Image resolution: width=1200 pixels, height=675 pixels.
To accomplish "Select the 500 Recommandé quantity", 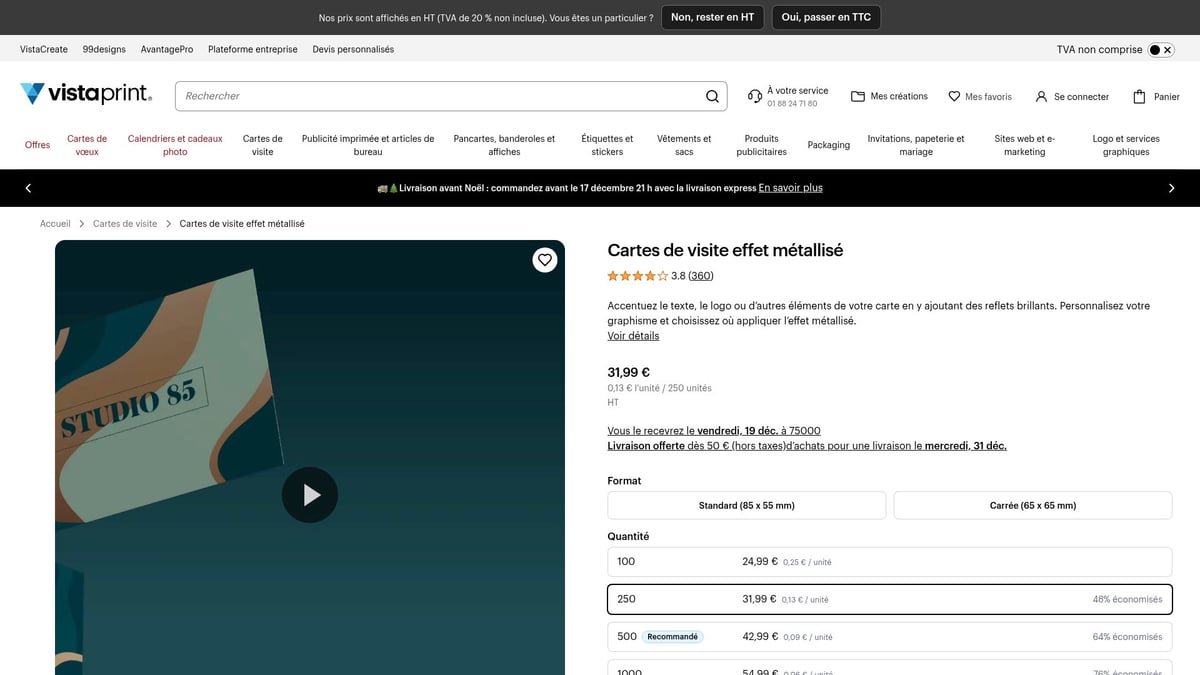I will coord(889,636).
